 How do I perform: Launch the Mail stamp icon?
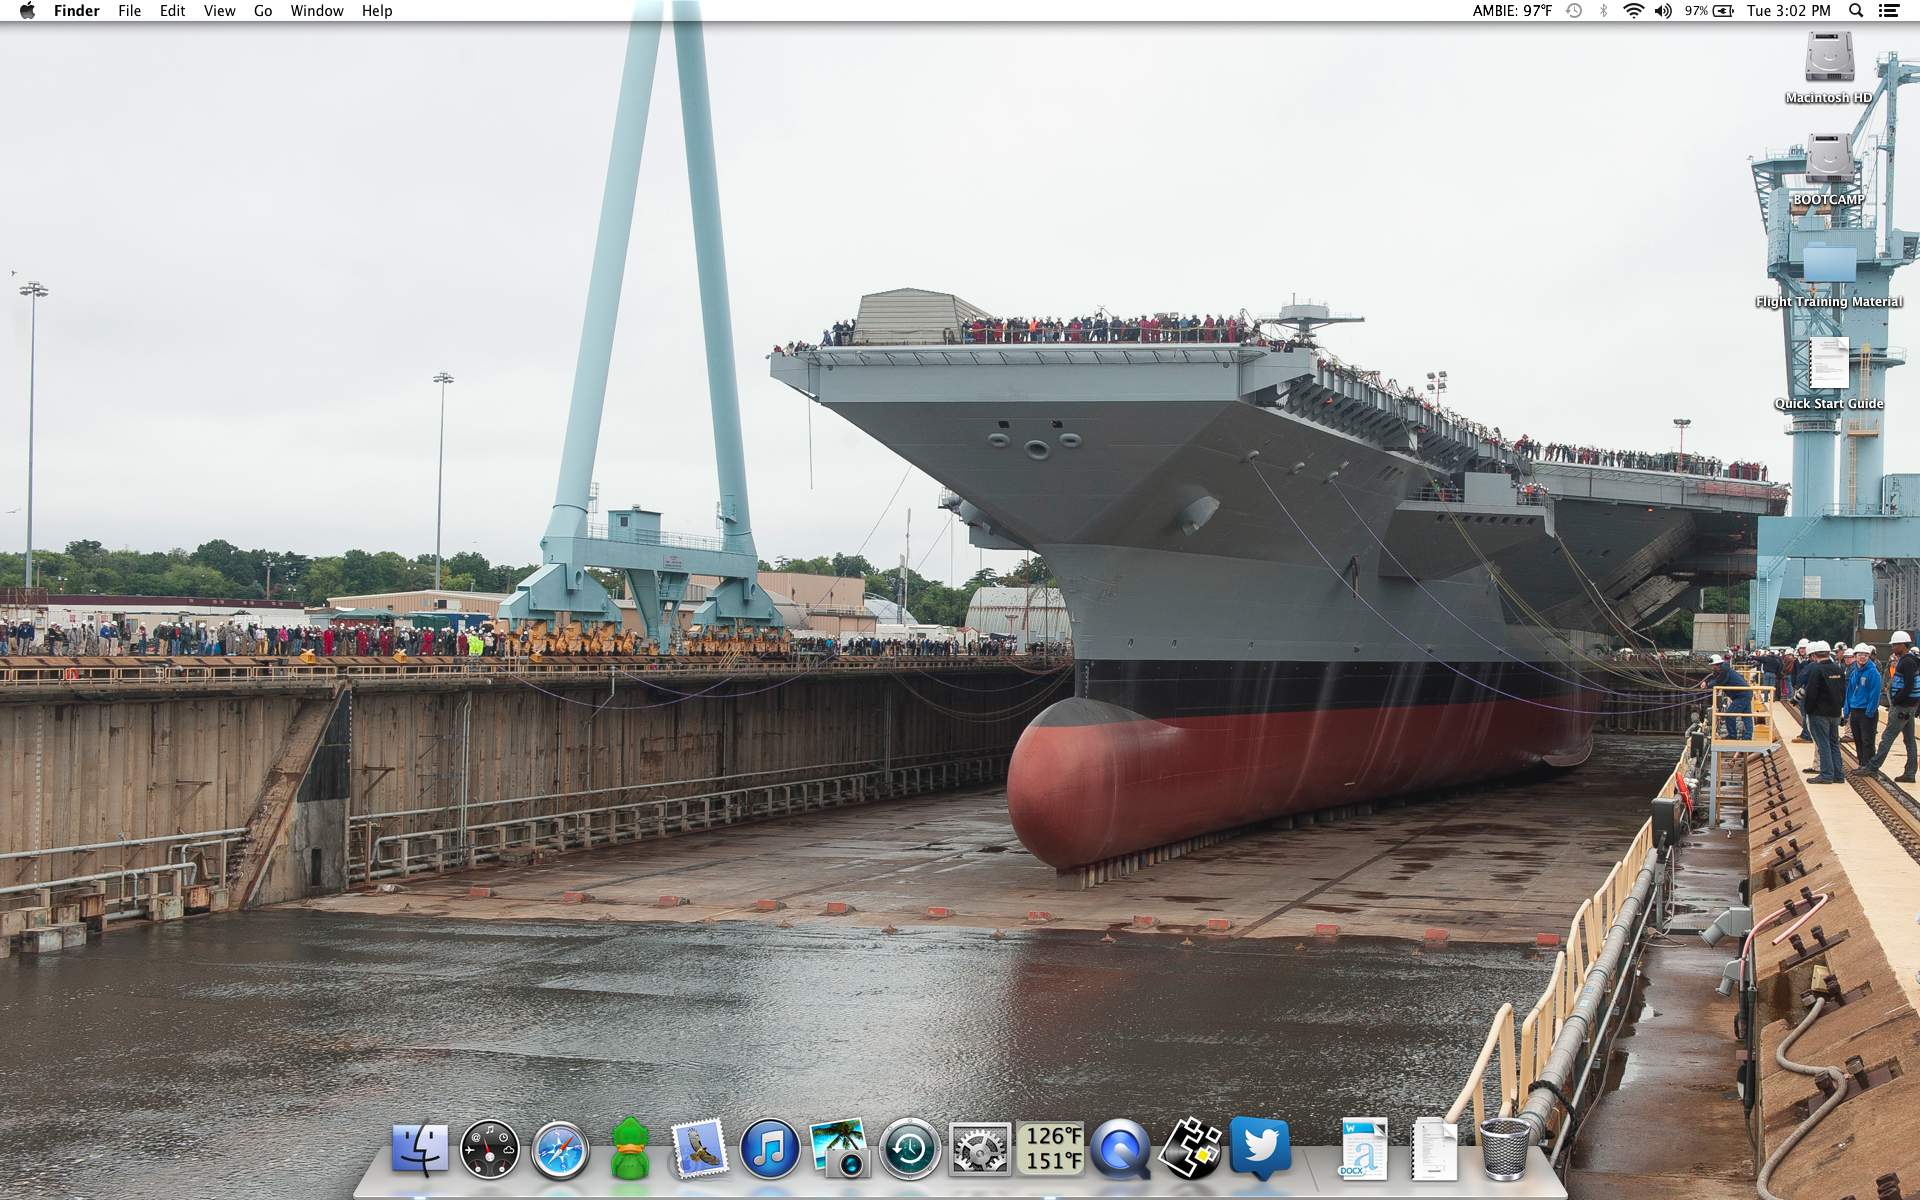pos(699,1149)
